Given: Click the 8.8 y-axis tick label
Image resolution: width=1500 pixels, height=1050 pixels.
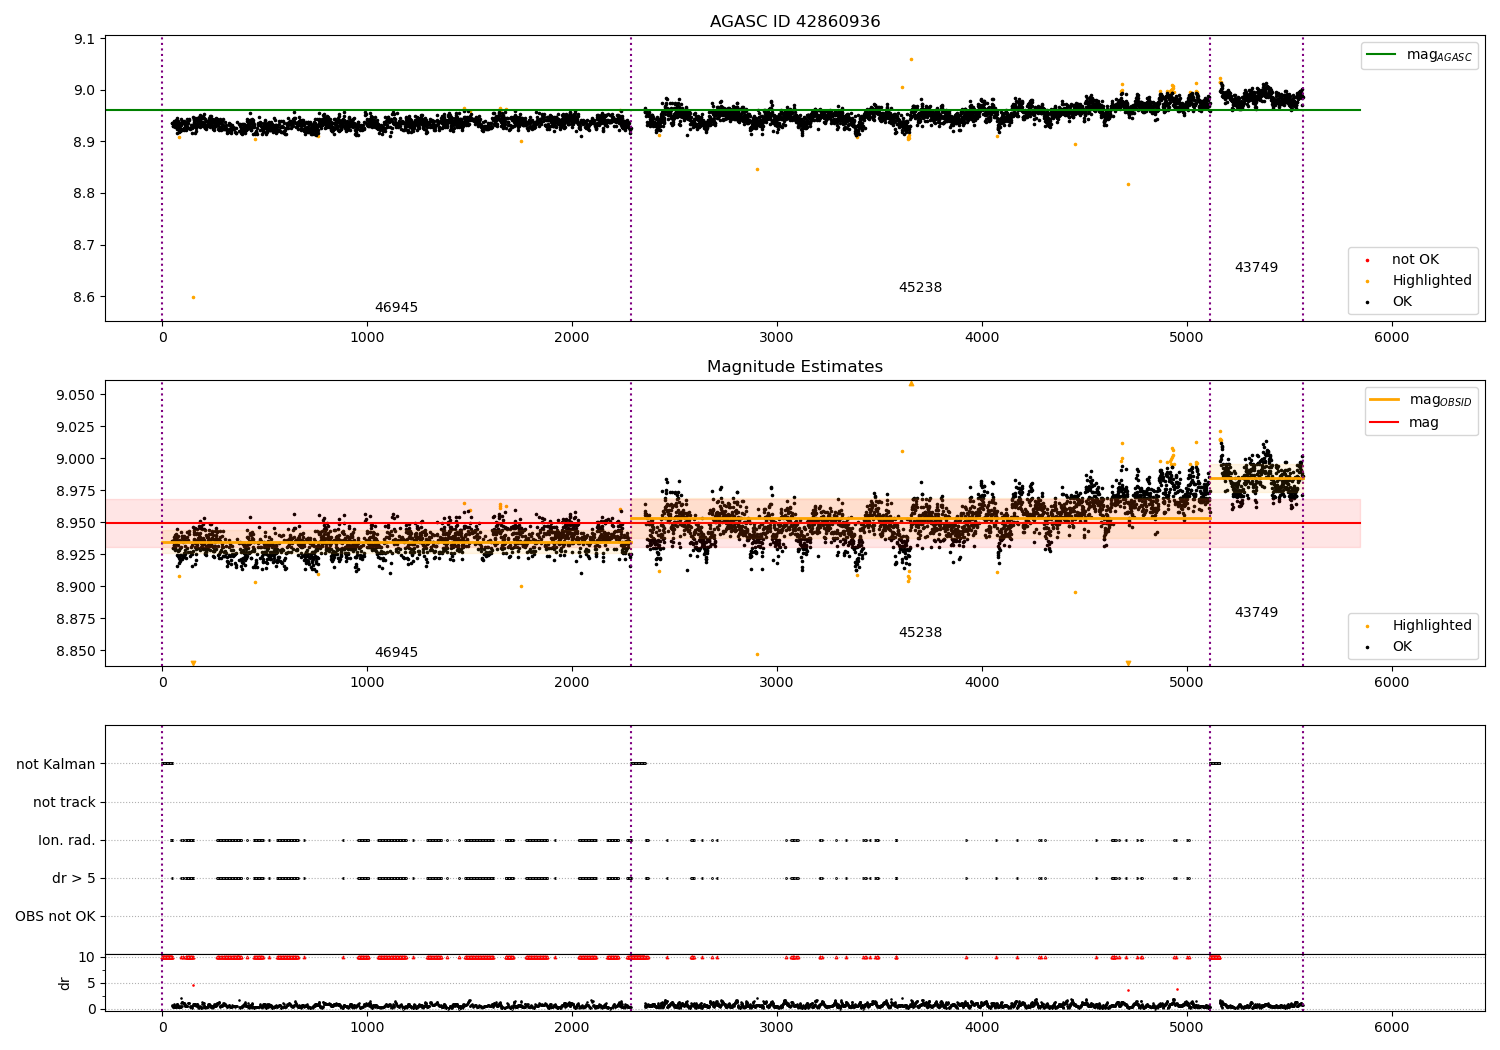Looking at the screenshot, I should [85, 194].
